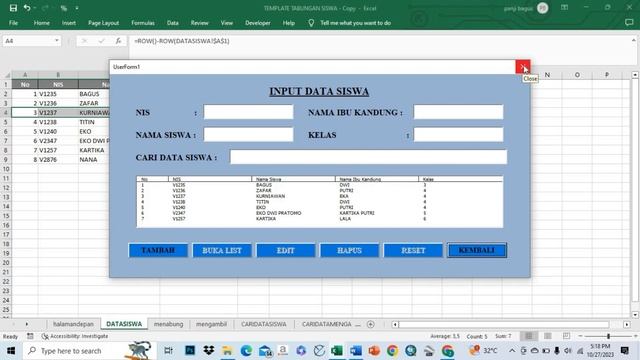This screenshot has width=640, height=360.
Task: Open the Excel icon on the taskbar
Action: coord(337,351)
